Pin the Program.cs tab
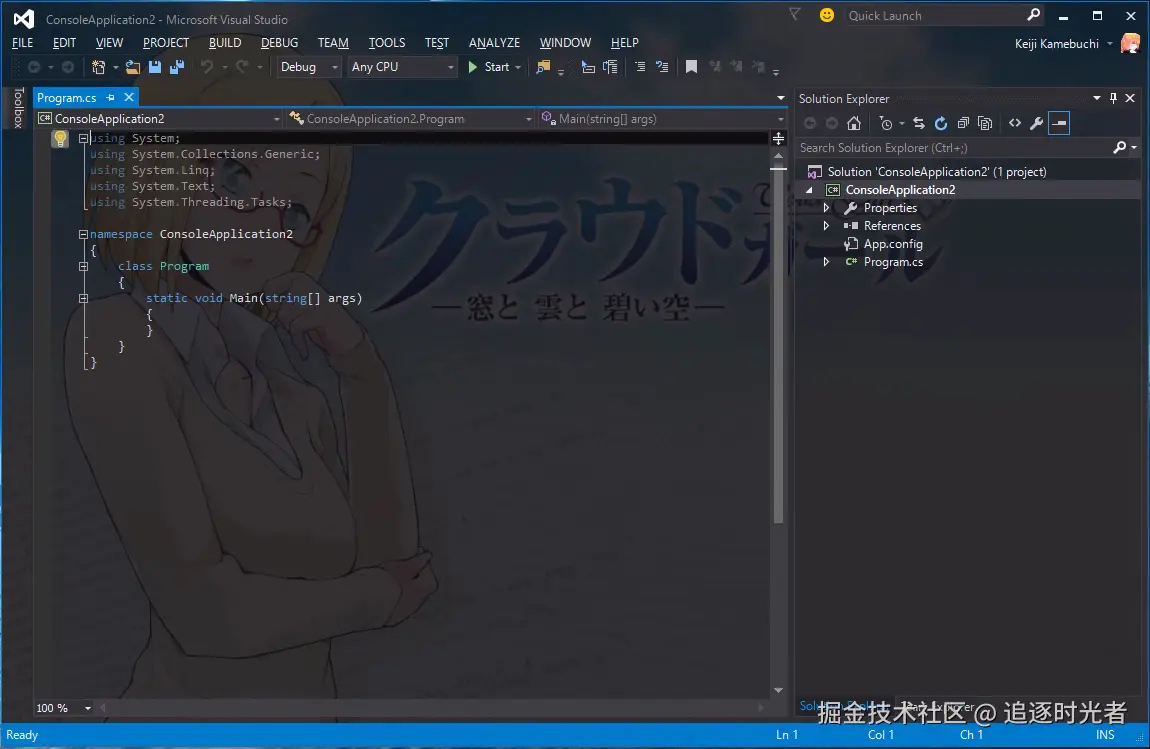 click(x=111, y=98)
